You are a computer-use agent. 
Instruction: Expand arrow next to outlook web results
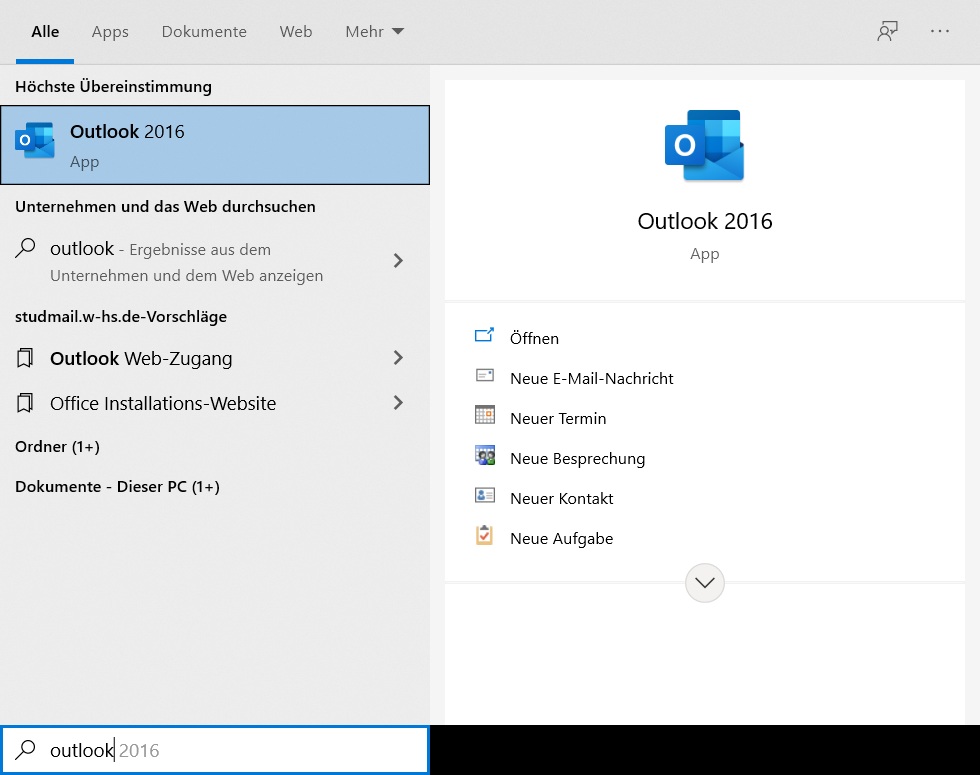pyautogui.click(x=398, y=261)
